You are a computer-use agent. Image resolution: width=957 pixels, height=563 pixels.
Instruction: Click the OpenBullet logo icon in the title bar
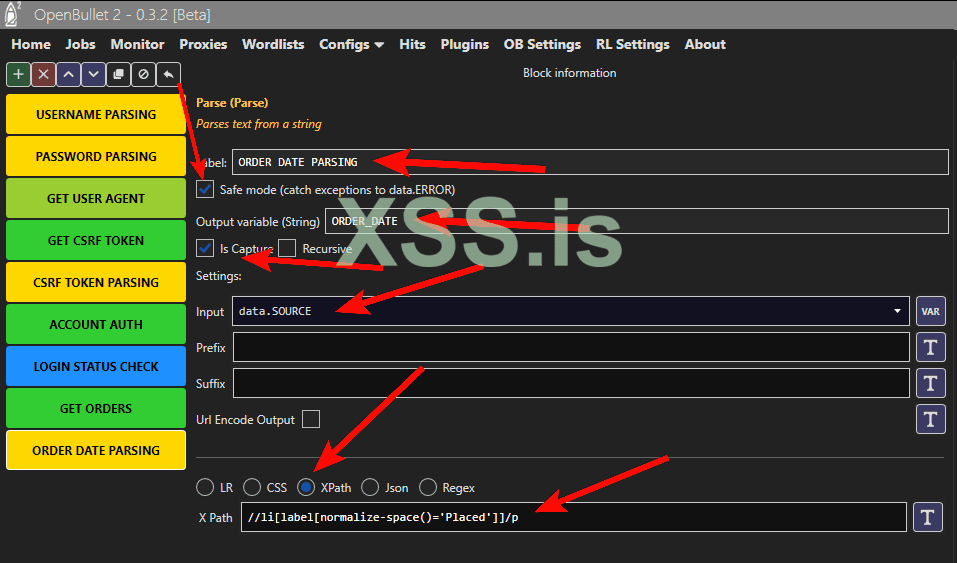12,14
